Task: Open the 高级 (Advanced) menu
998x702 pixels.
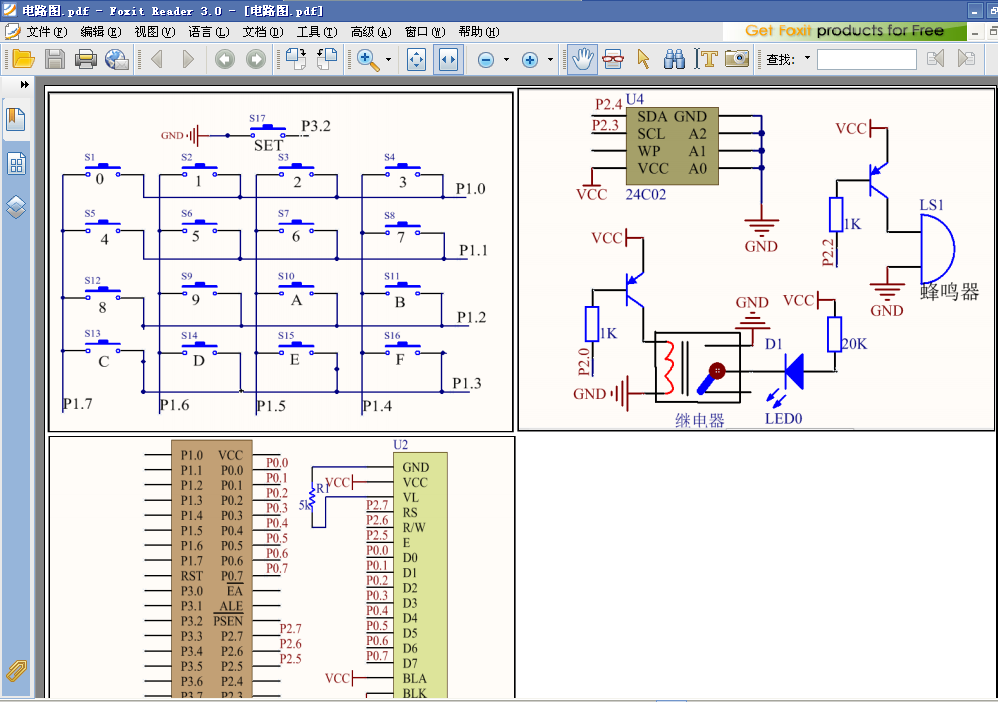Action: [371, 31]
